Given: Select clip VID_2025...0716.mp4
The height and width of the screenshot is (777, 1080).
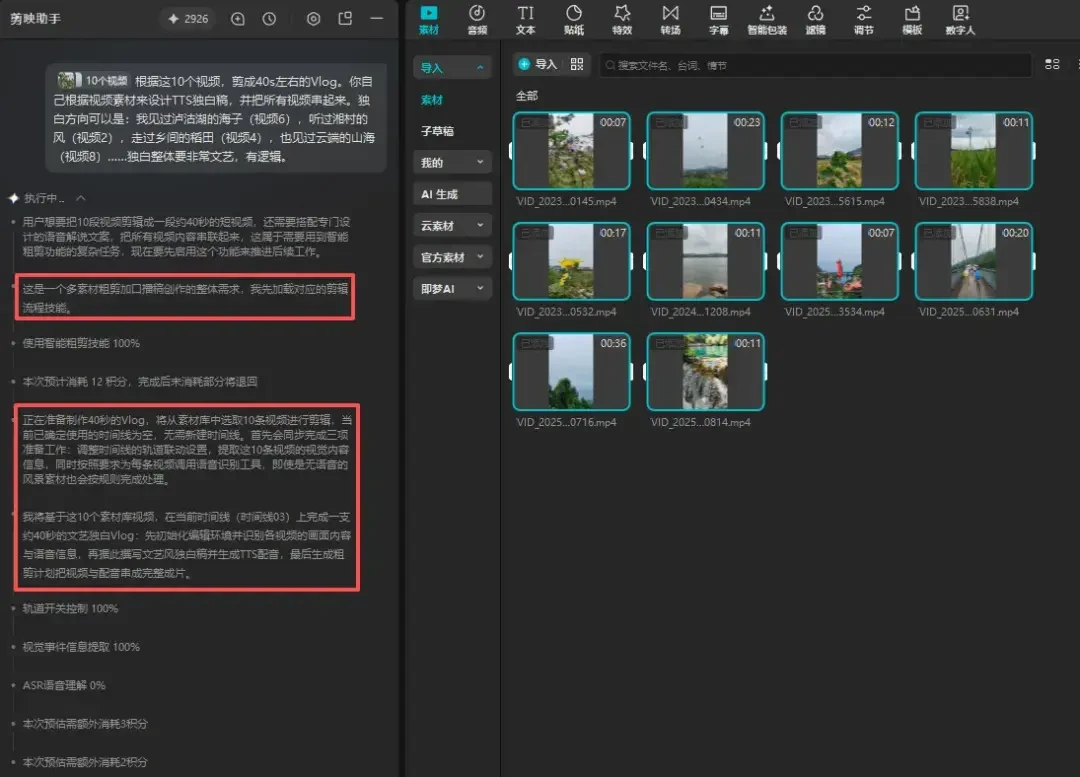Looking at the screenshot, I should [571, 371].
